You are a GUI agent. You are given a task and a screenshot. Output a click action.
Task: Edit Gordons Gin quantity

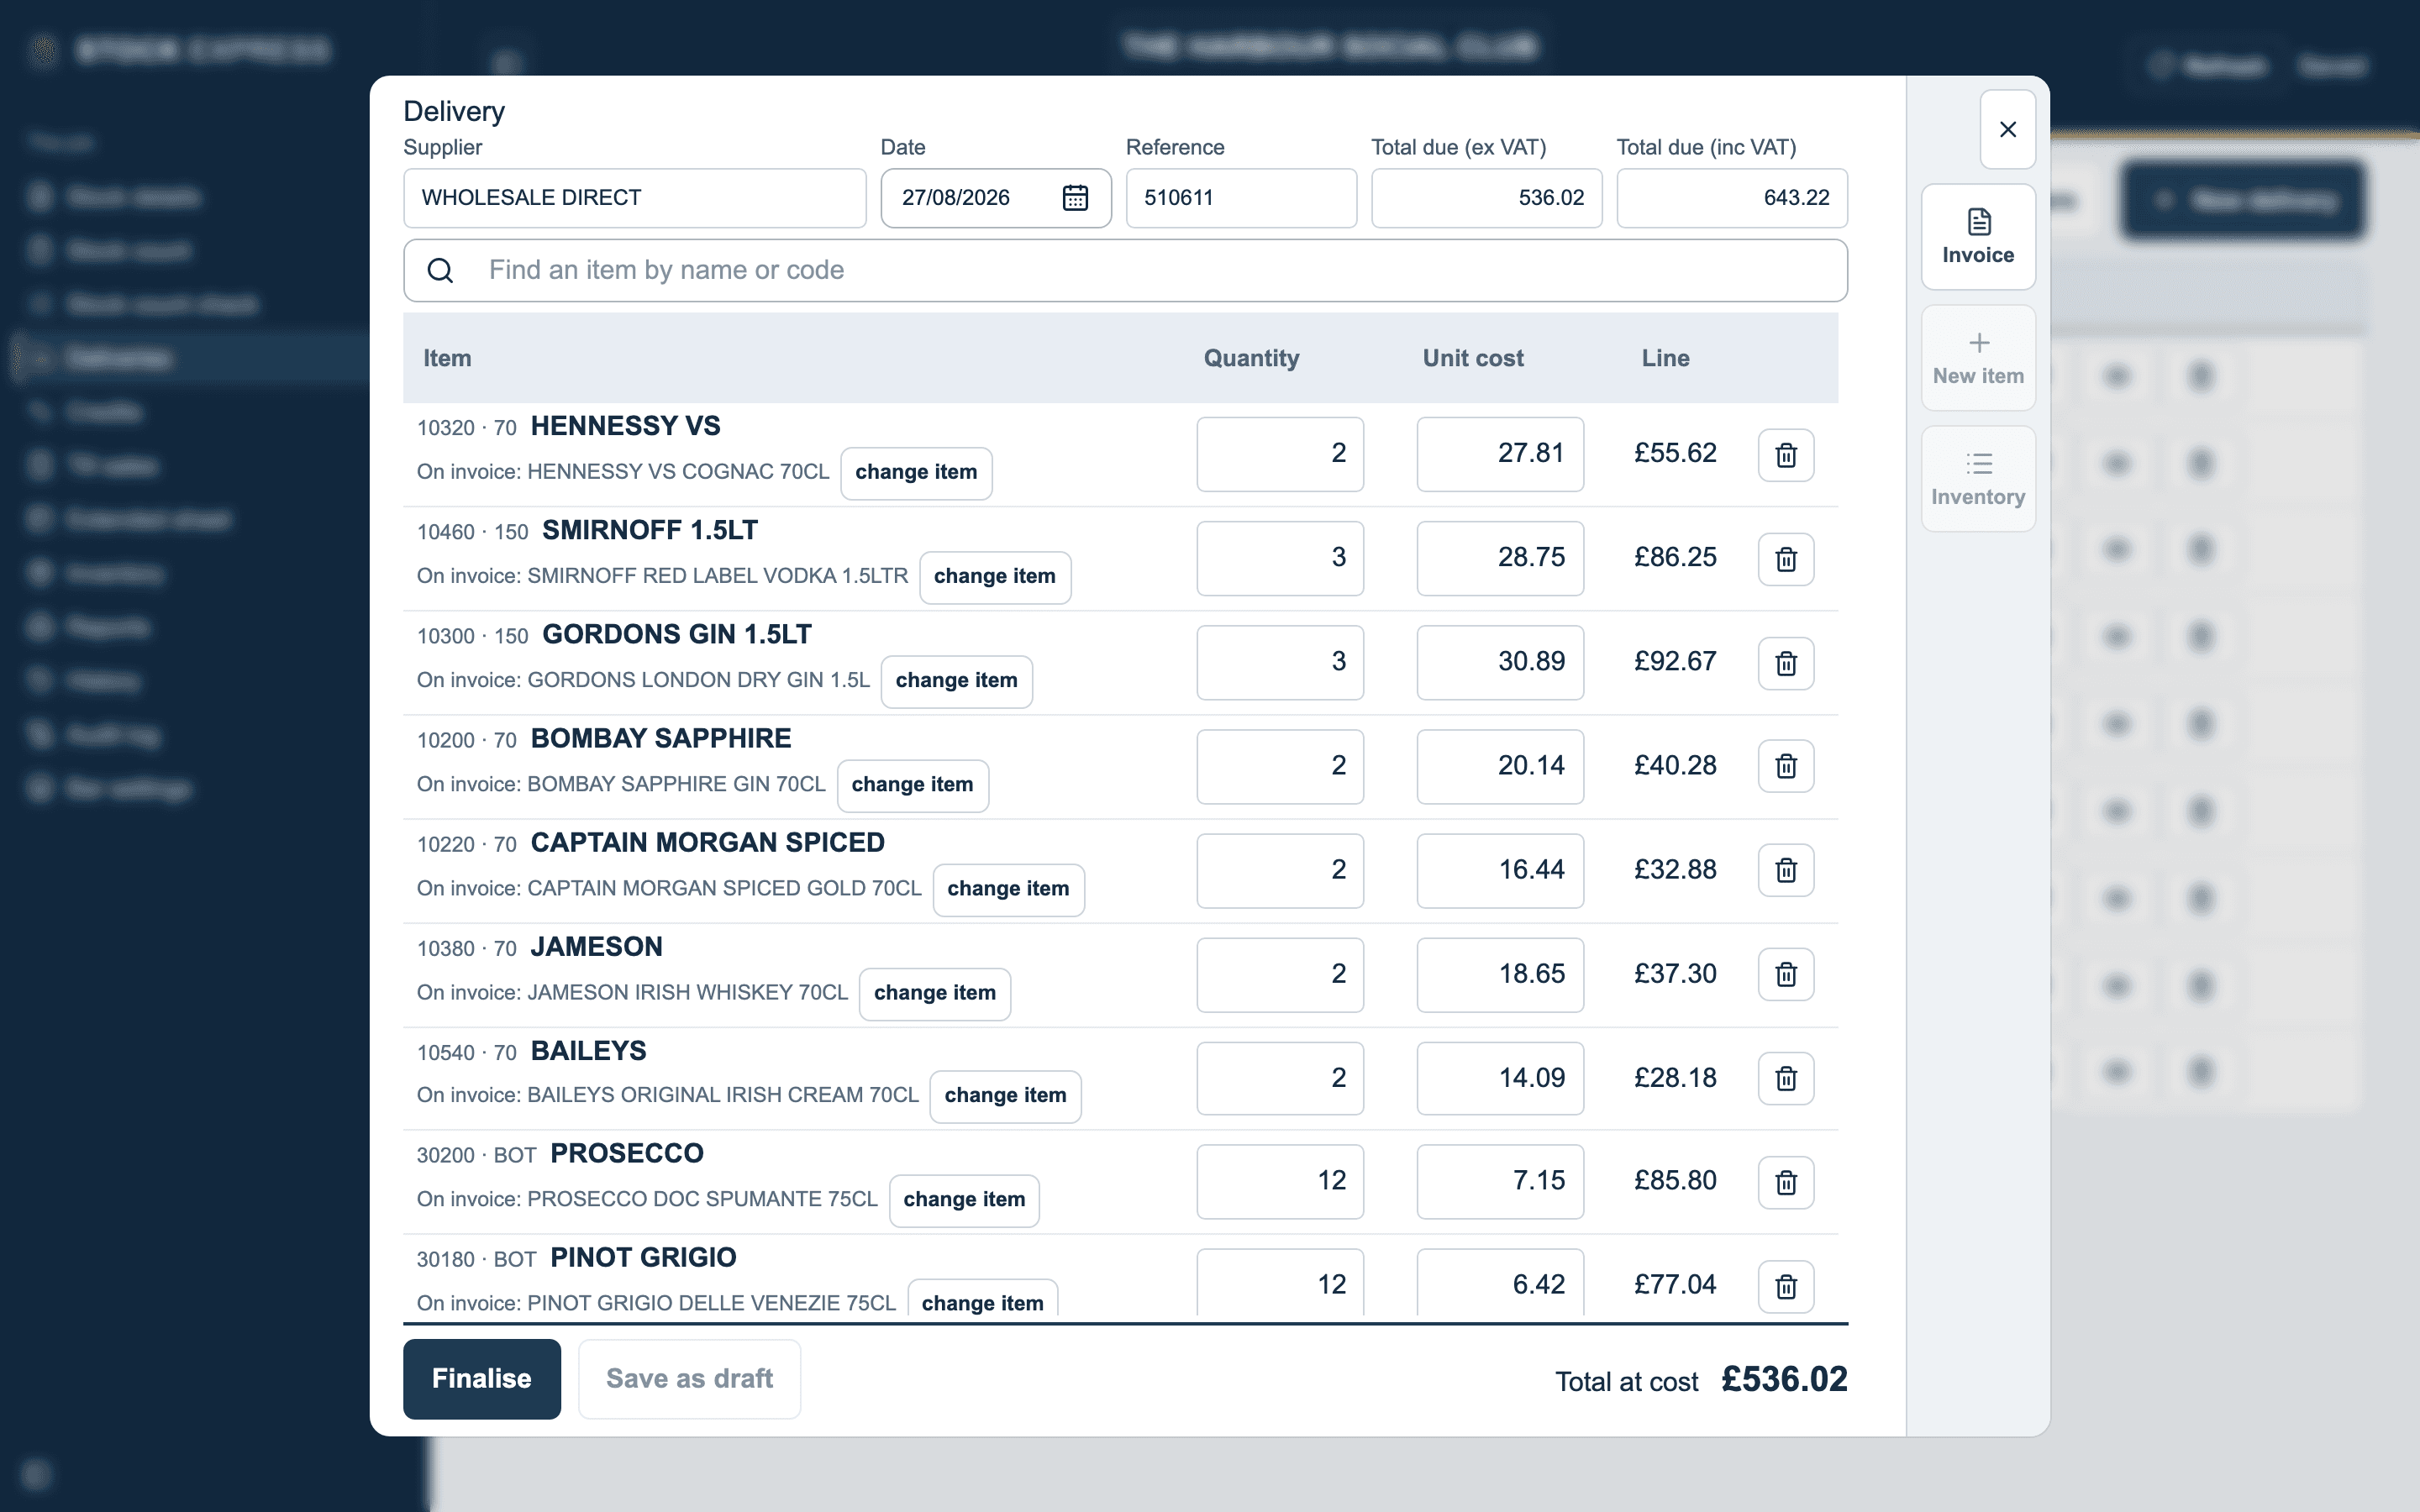pos(1280,662)
